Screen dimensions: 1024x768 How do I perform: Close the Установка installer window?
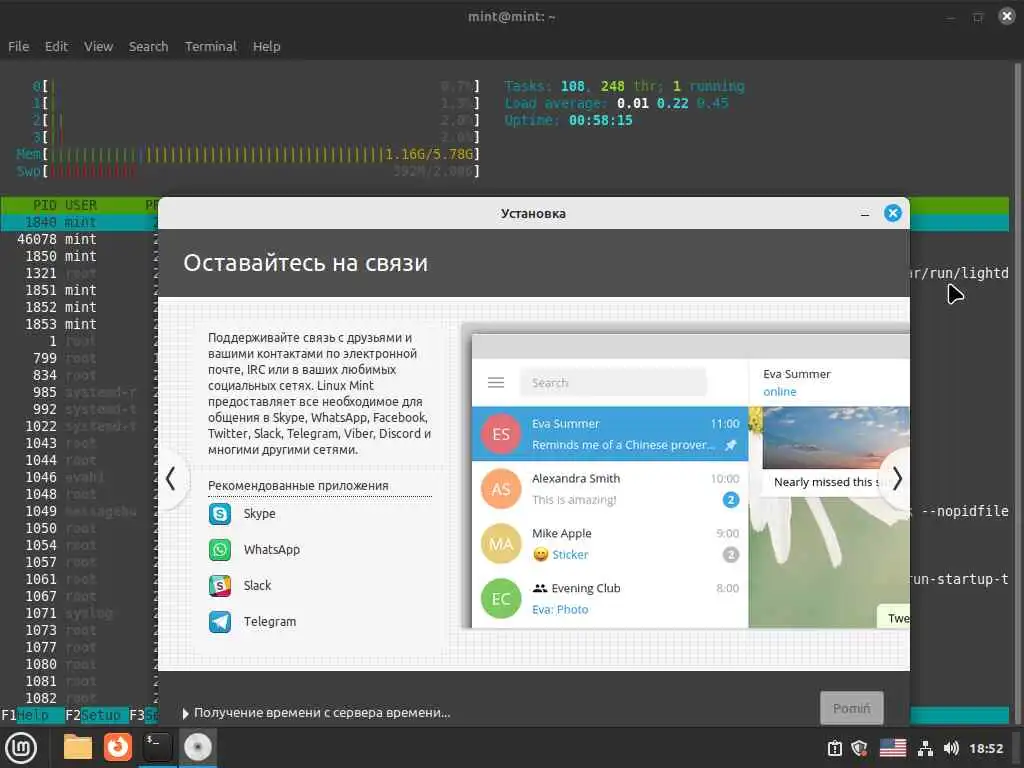point(893,214)
